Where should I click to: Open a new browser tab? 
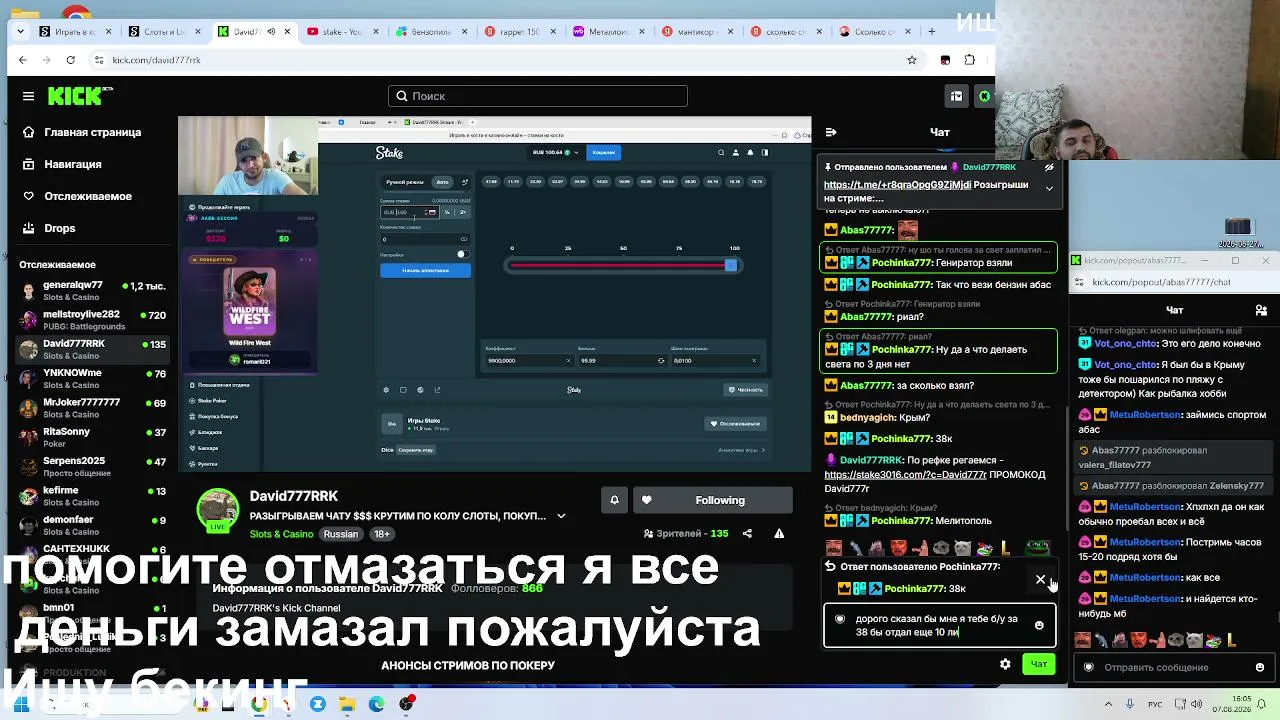932,31
